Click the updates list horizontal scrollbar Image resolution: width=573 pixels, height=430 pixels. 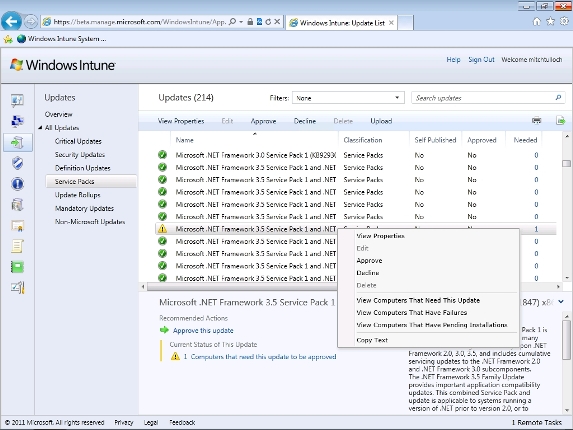tap(241, 287)
